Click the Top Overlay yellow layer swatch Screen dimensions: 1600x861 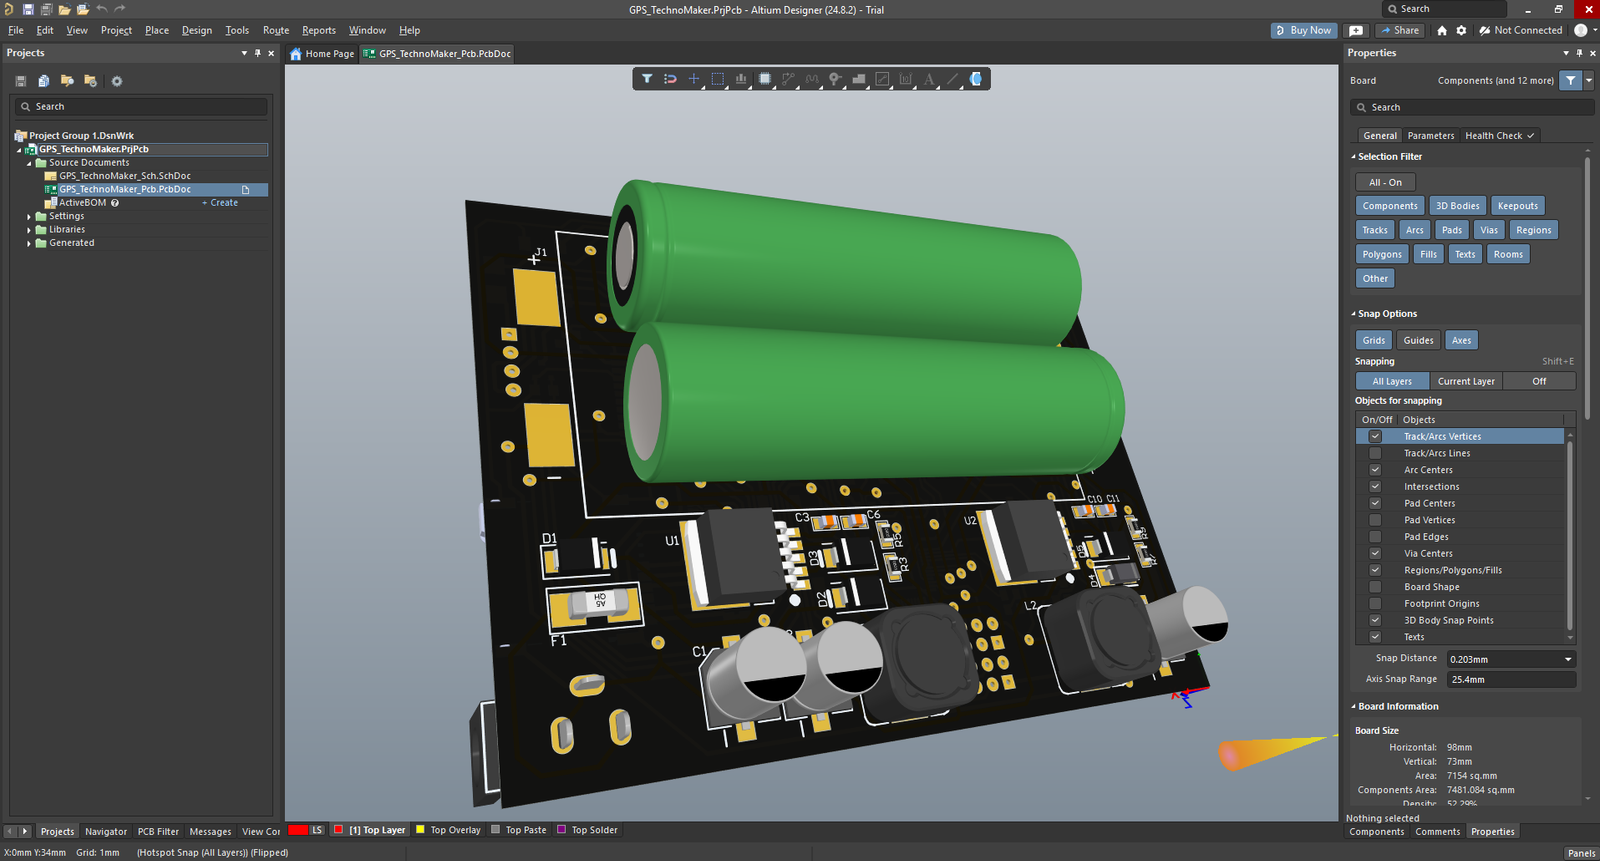coord(421,830)
